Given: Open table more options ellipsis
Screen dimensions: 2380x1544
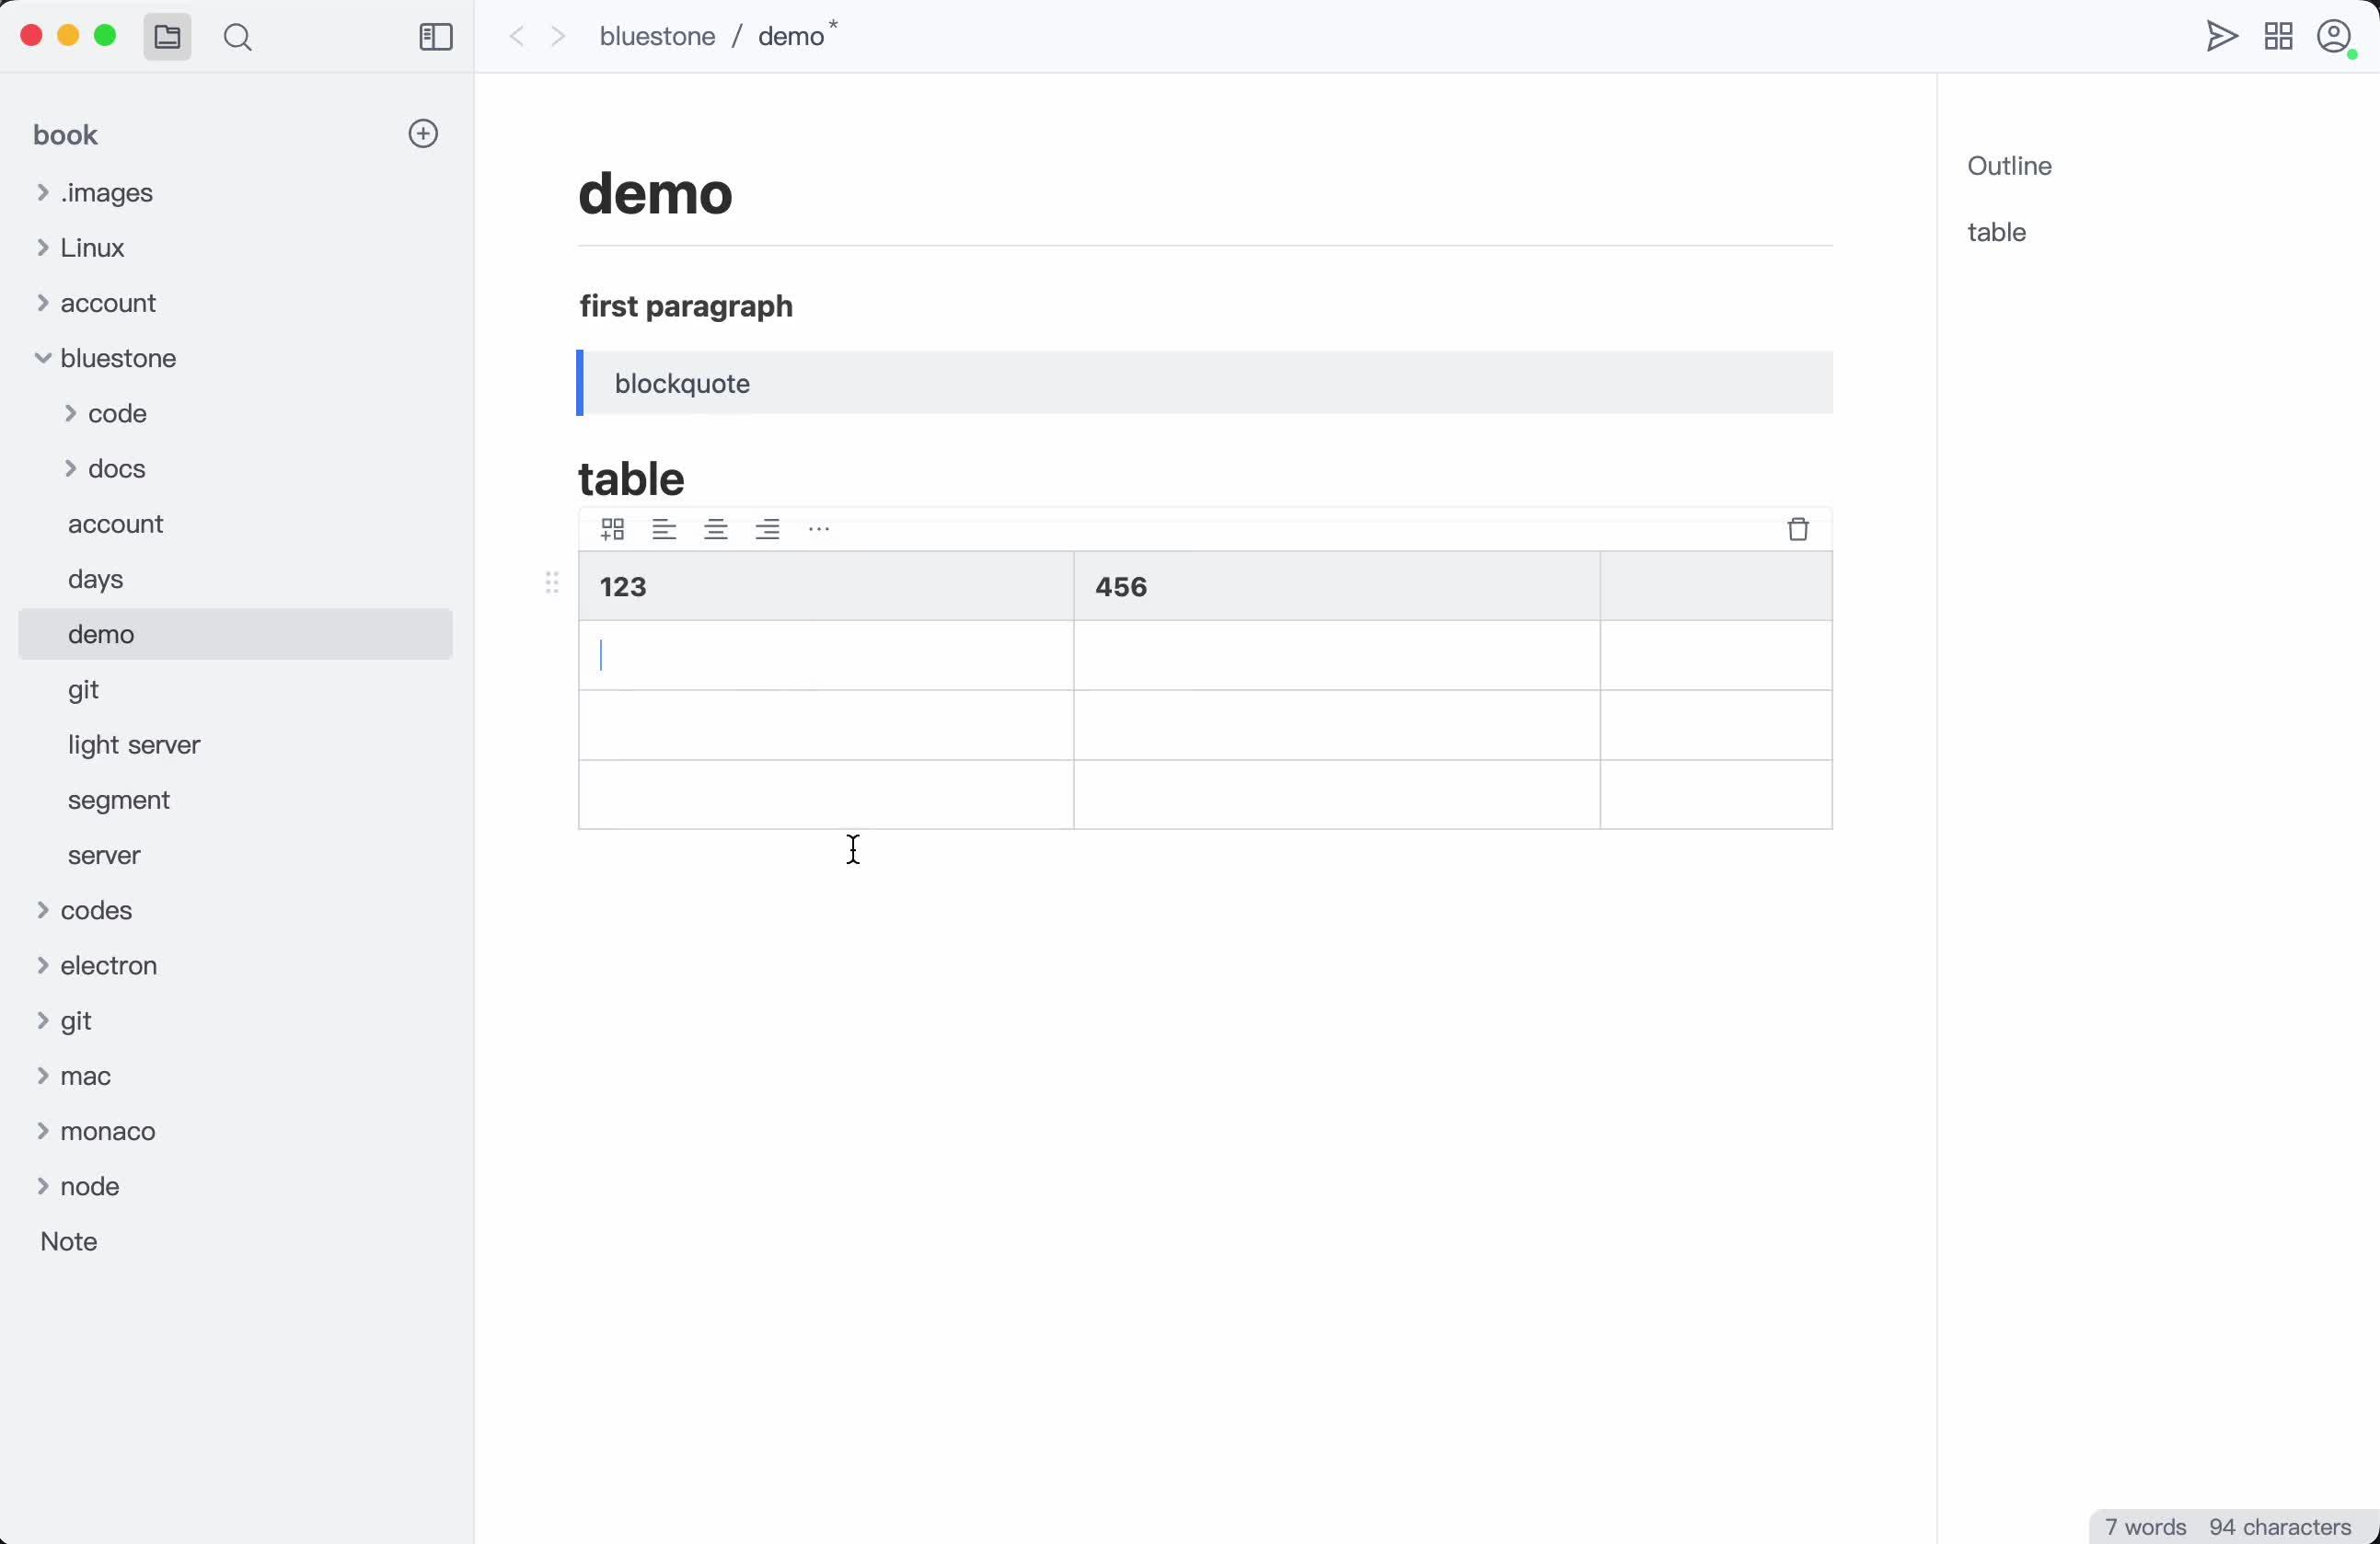Looking at the screenshot, I should [819, 529].
